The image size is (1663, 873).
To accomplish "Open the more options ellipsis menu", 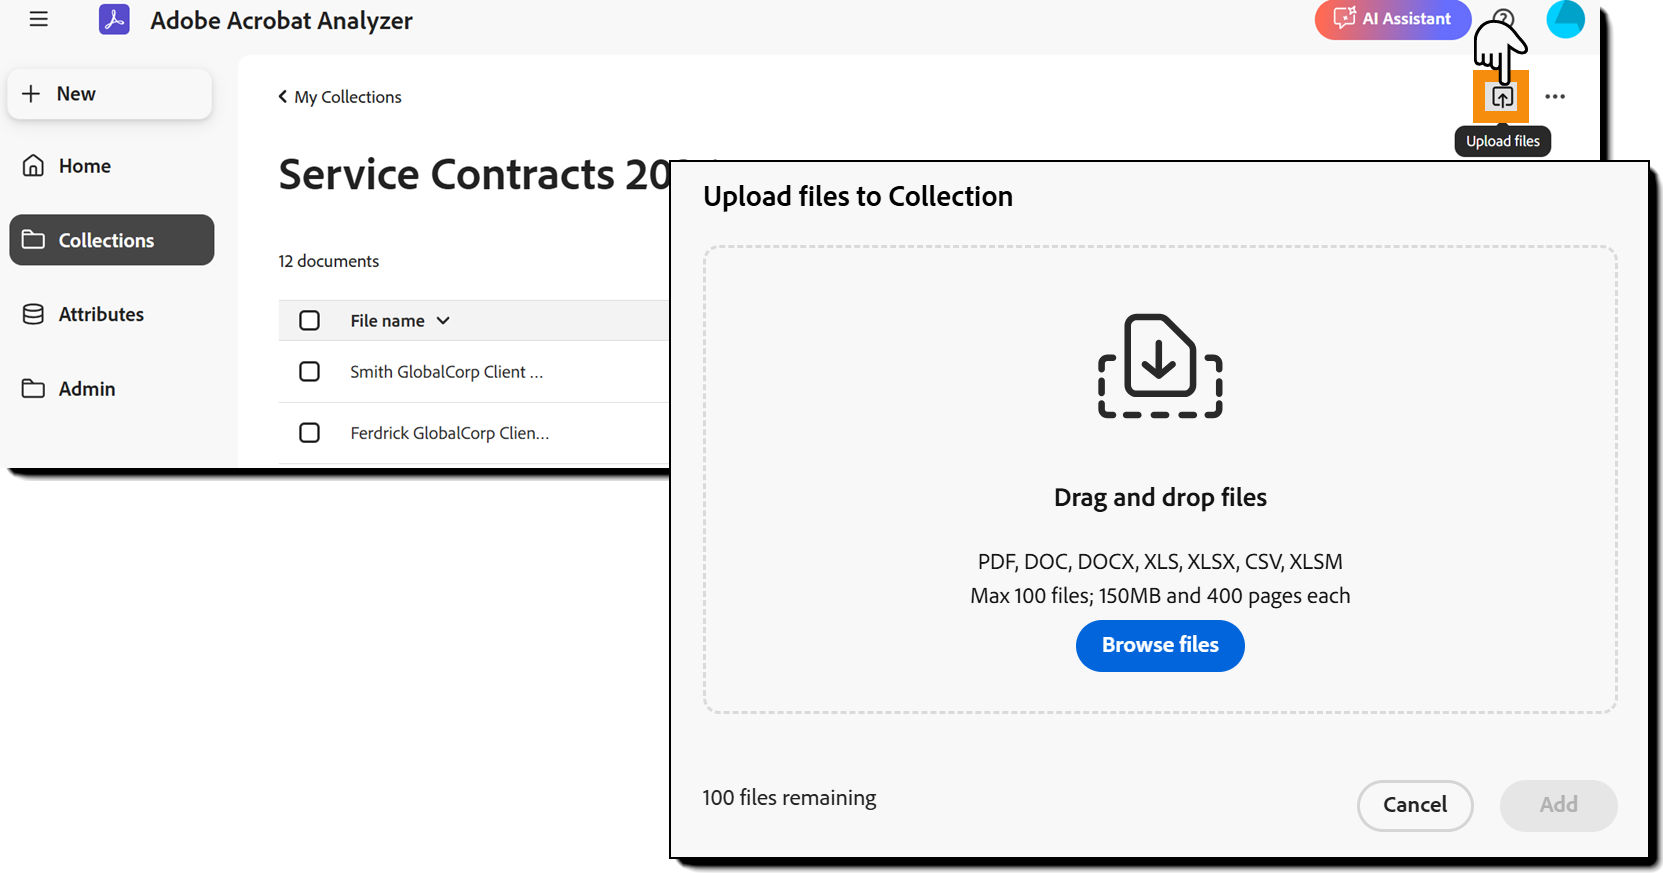I will [x=1556, y=96].
